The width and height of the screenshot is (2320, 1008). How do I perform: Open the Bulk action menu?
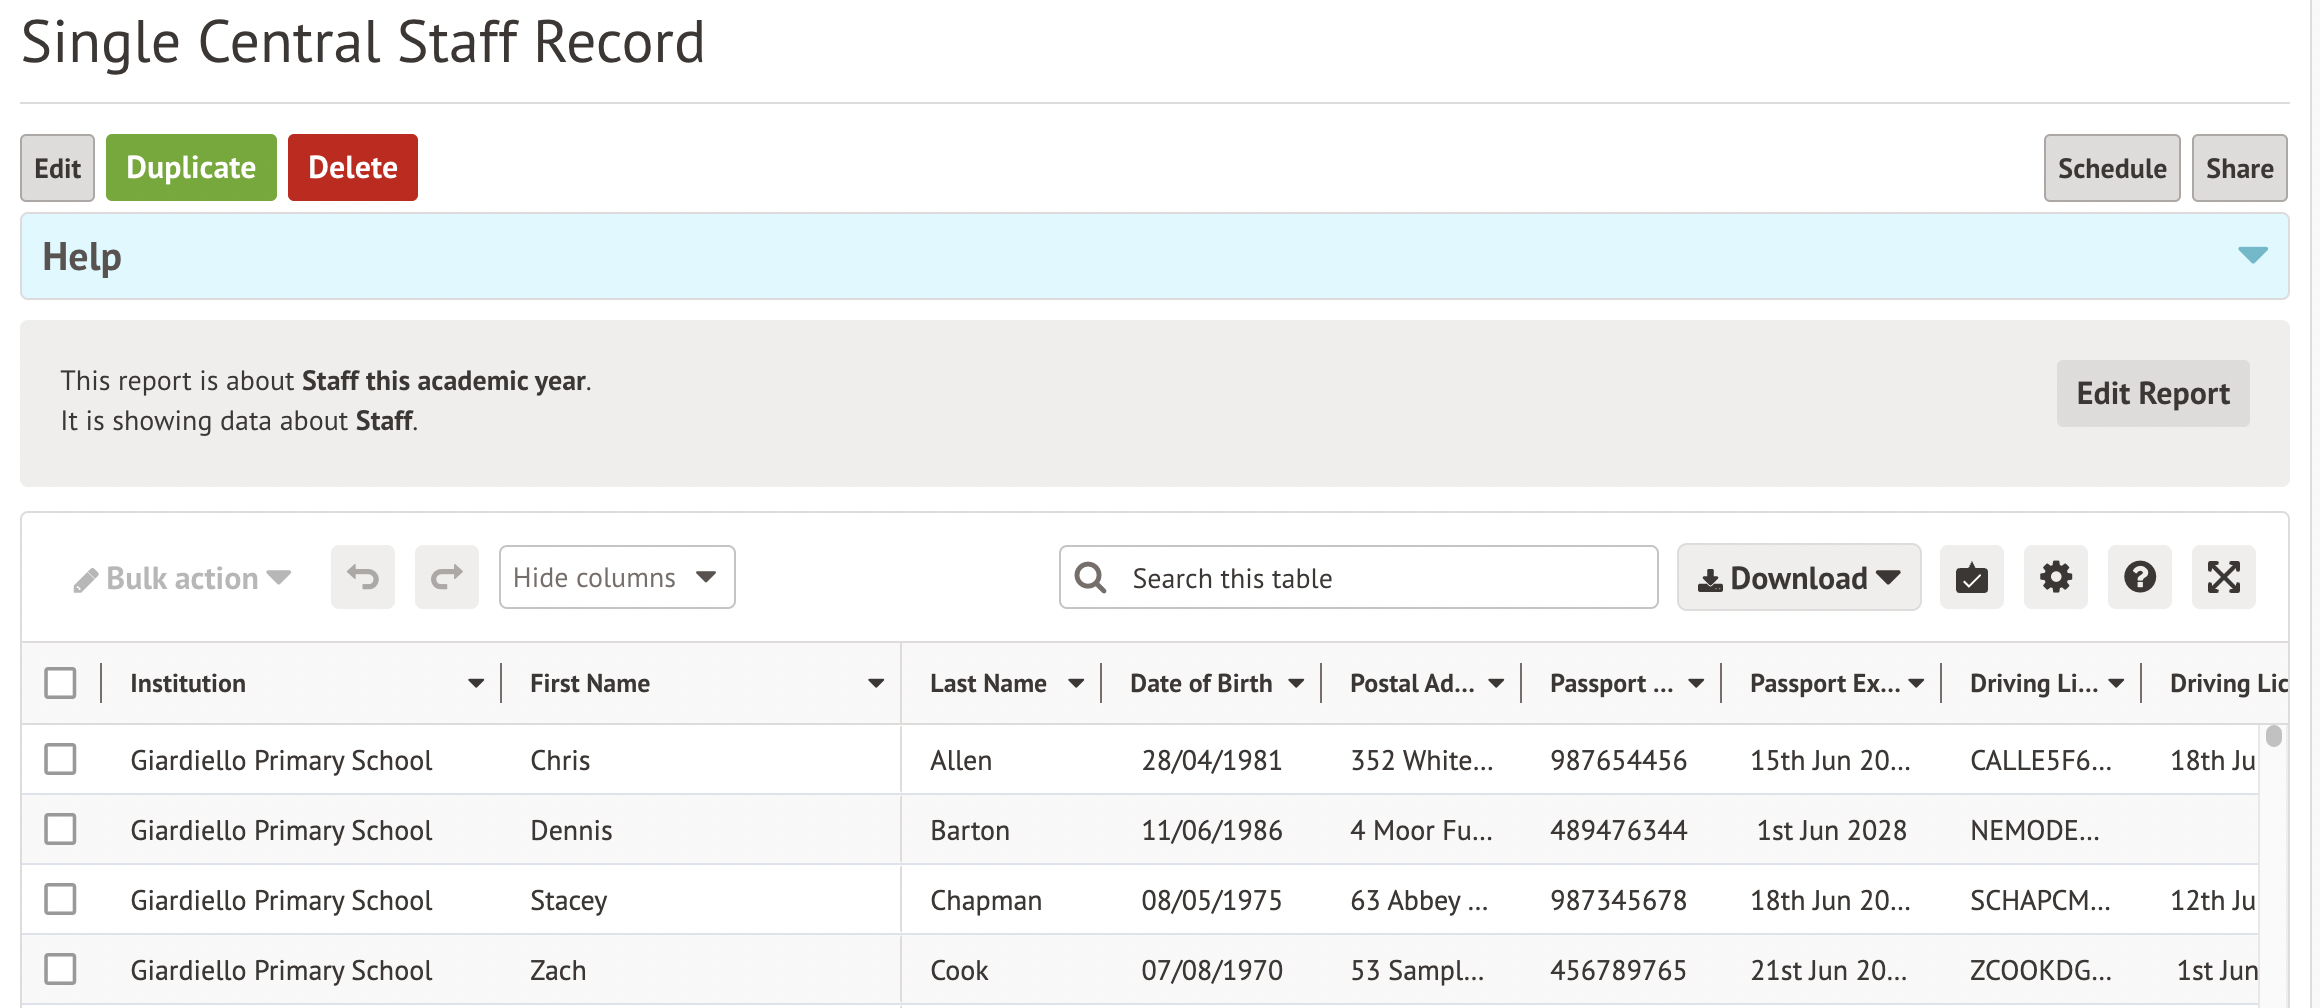182,578
